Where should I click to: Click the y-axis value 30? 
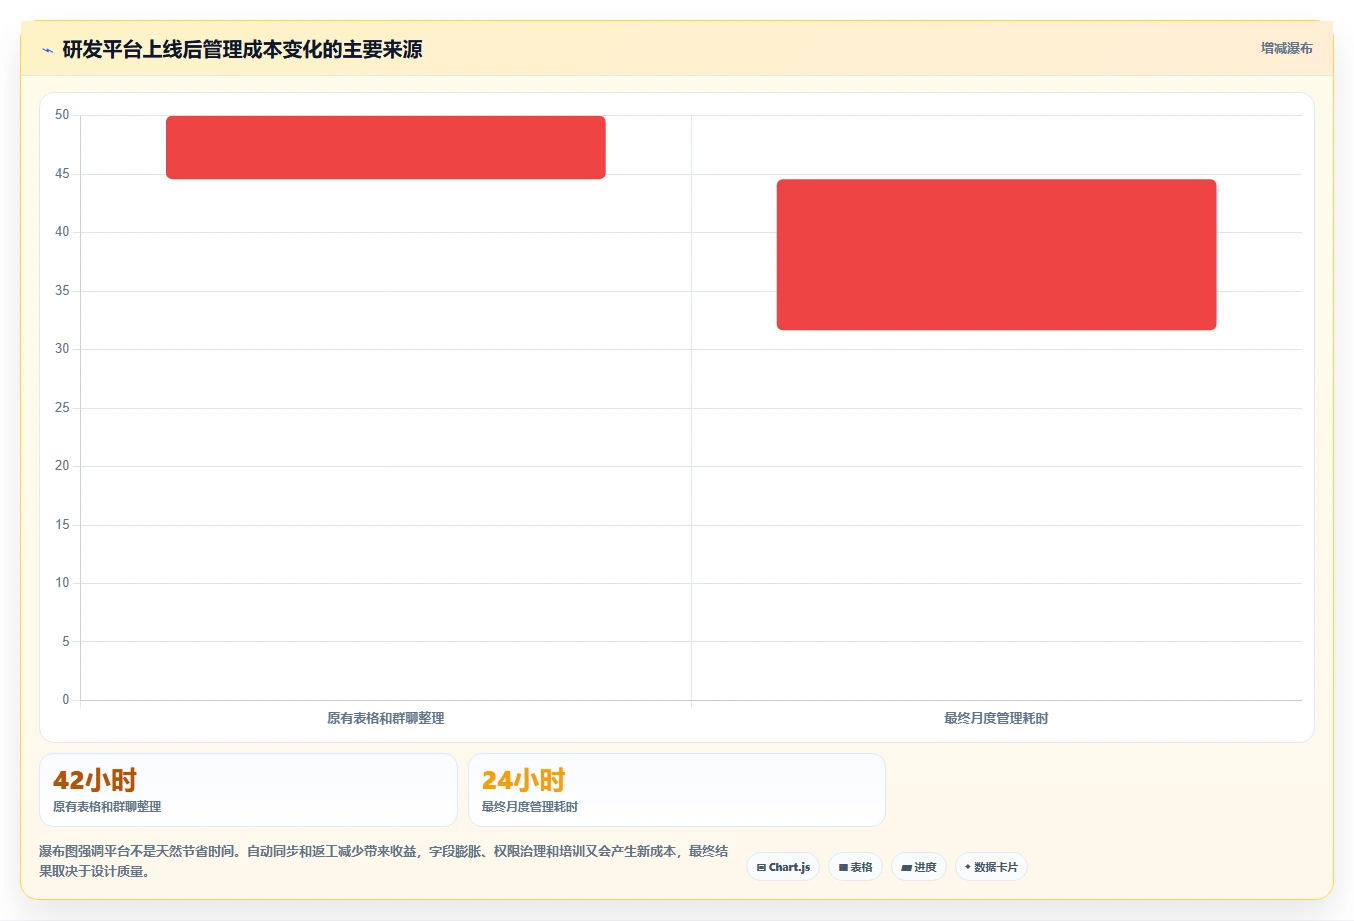pyautogui.click(x=62, y=349)
